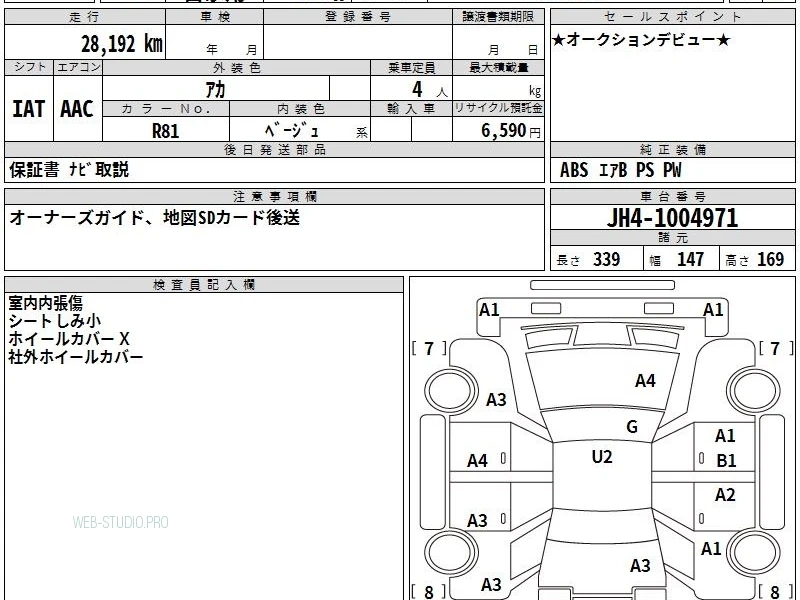Select the AAC air conditioner value

pyautogui.click(x=77, y=109)
